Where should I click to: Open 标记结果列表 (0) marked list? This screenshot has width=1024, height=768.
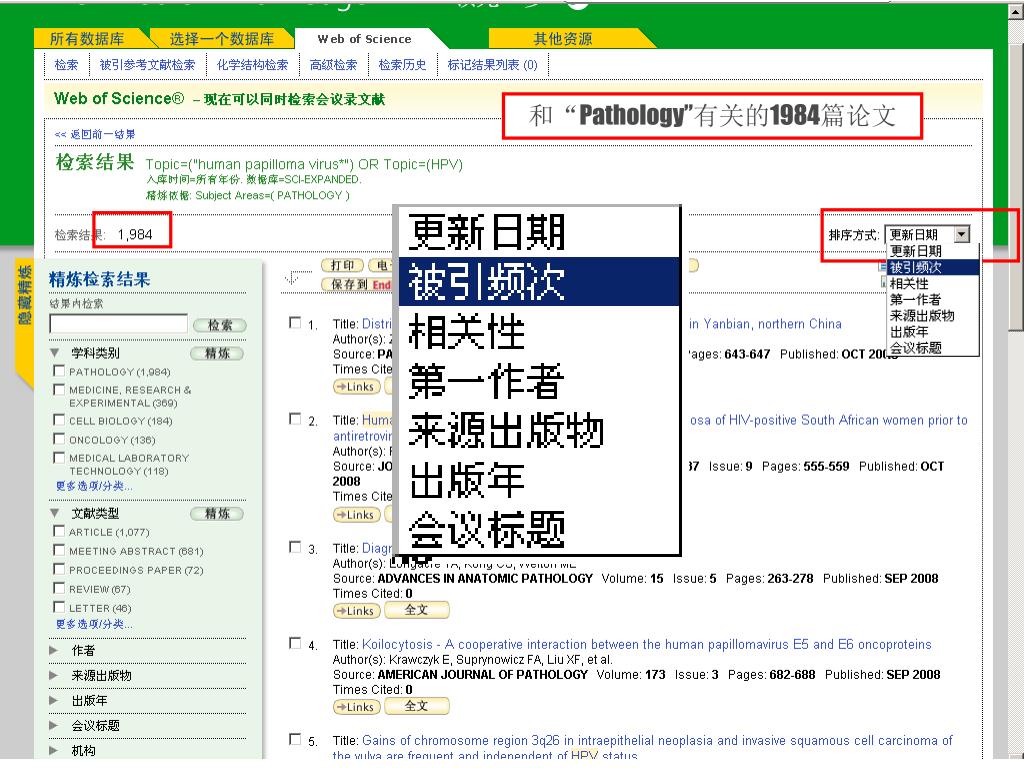pos(492,65)
